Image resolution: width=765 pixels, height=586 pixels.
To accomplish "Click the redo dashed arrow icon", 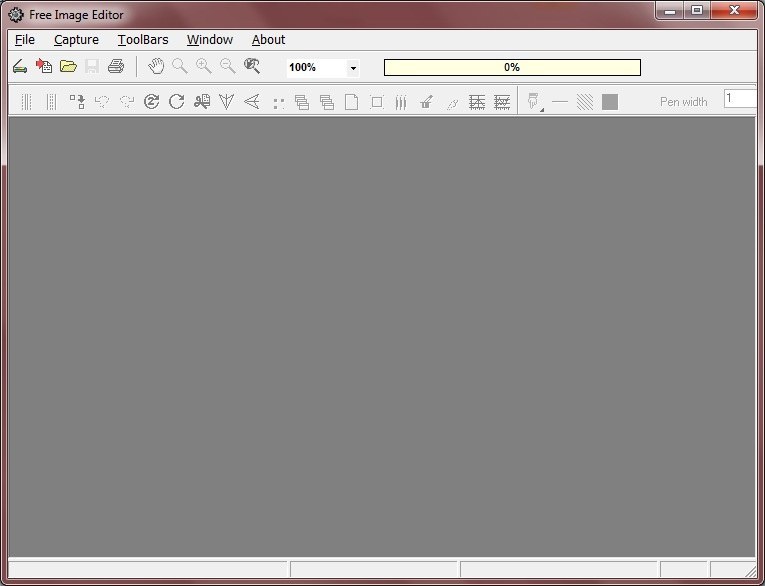I will [127, 101].
